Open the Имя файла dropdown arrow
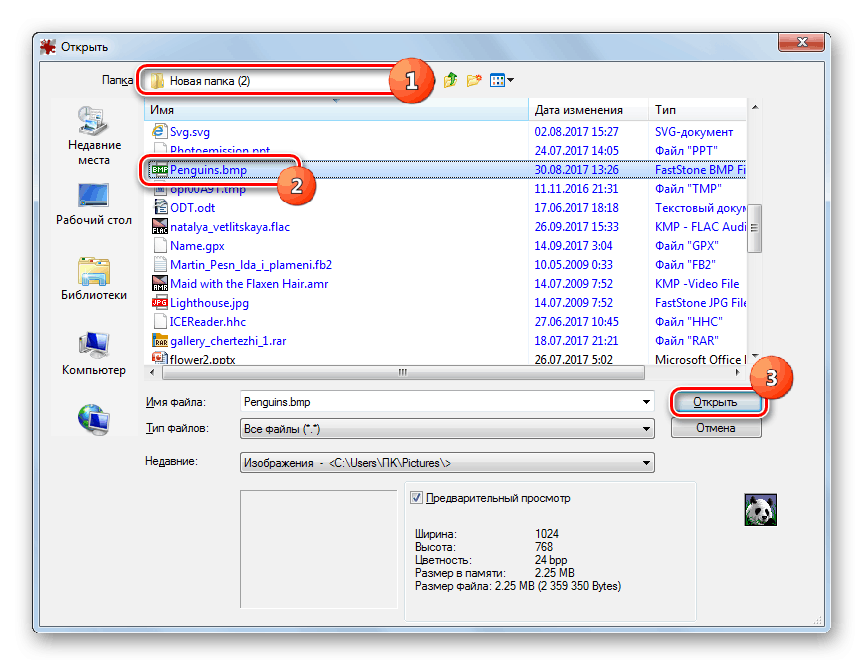 [x=646, y=402]
